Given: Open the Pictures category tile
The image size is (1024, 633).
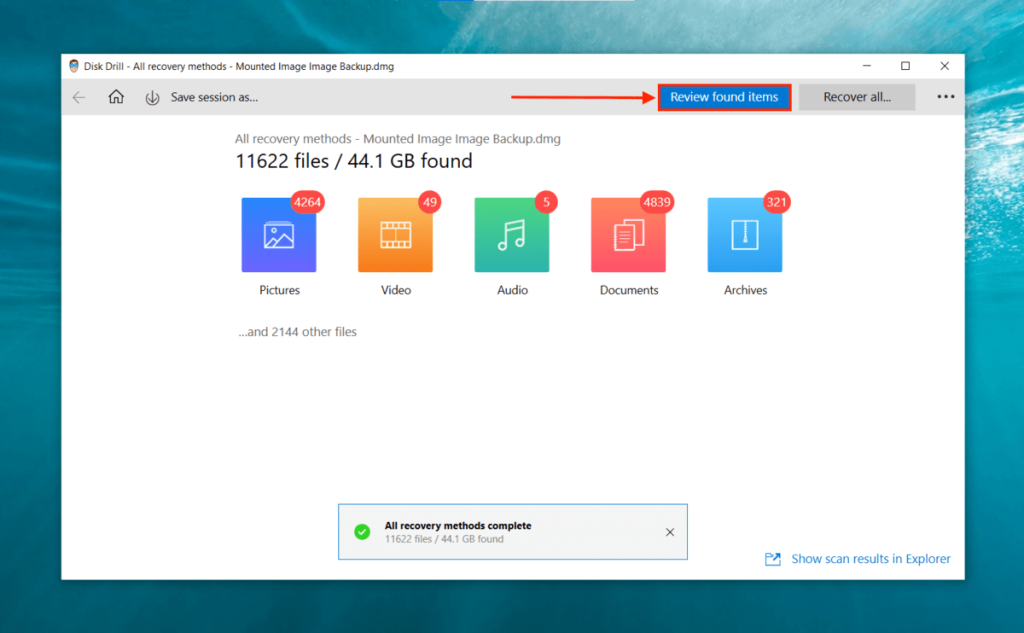Looking at the screenshot, I should coord(279,234).
